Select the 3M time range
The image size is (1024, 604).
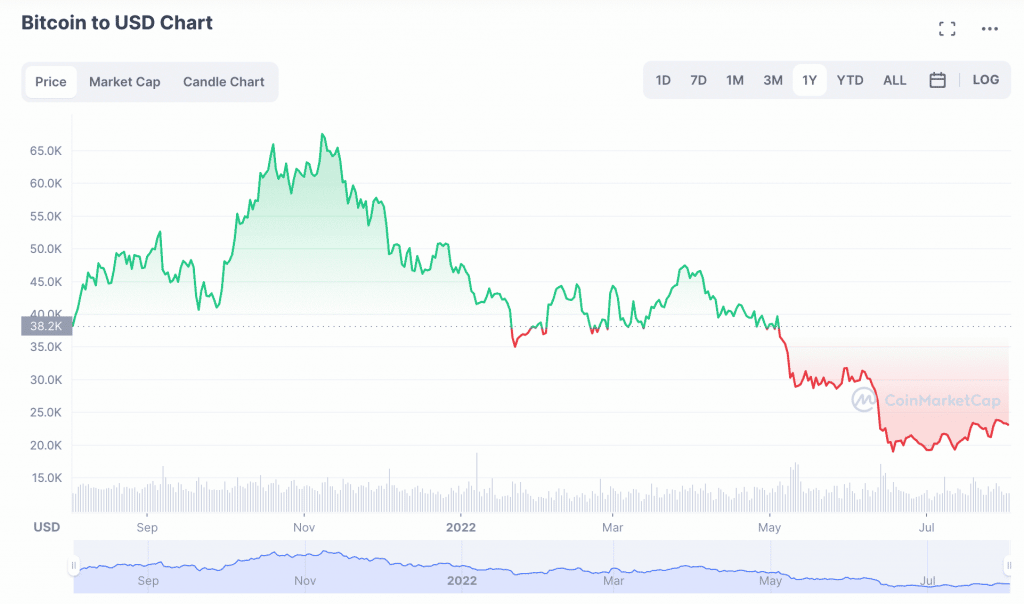773,80
